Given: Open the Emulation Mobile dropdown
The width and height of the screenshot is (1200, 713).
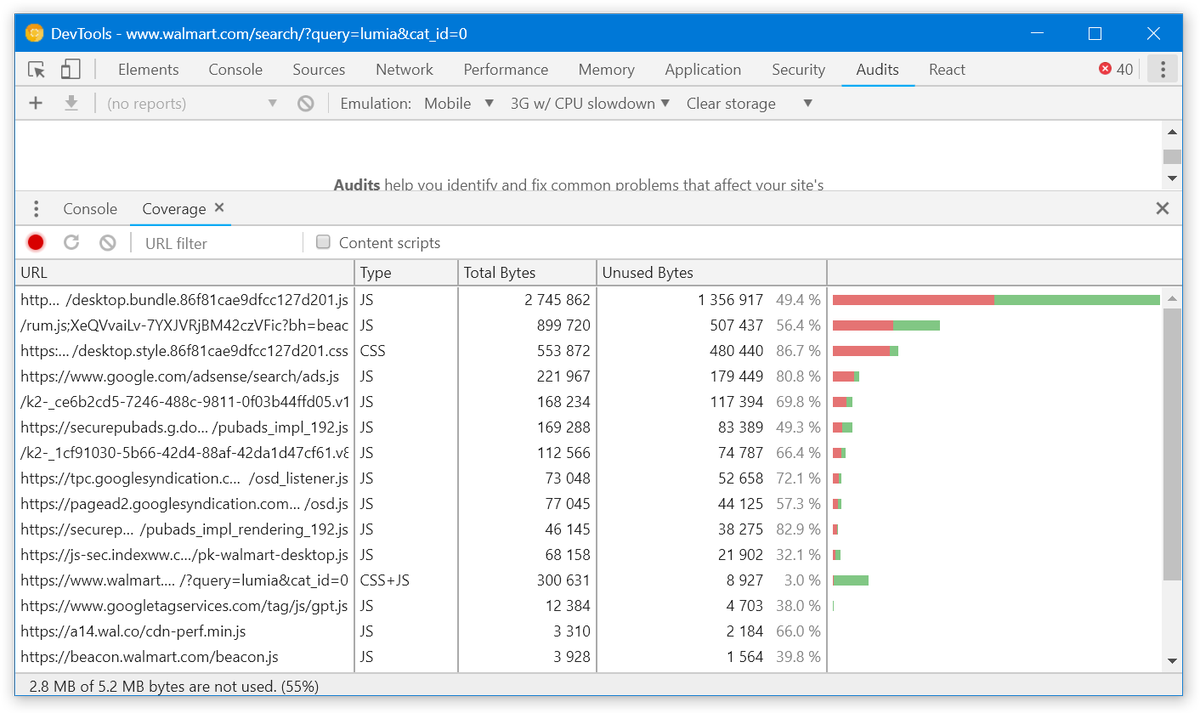Looking at the screenshot, I should 459,103.
